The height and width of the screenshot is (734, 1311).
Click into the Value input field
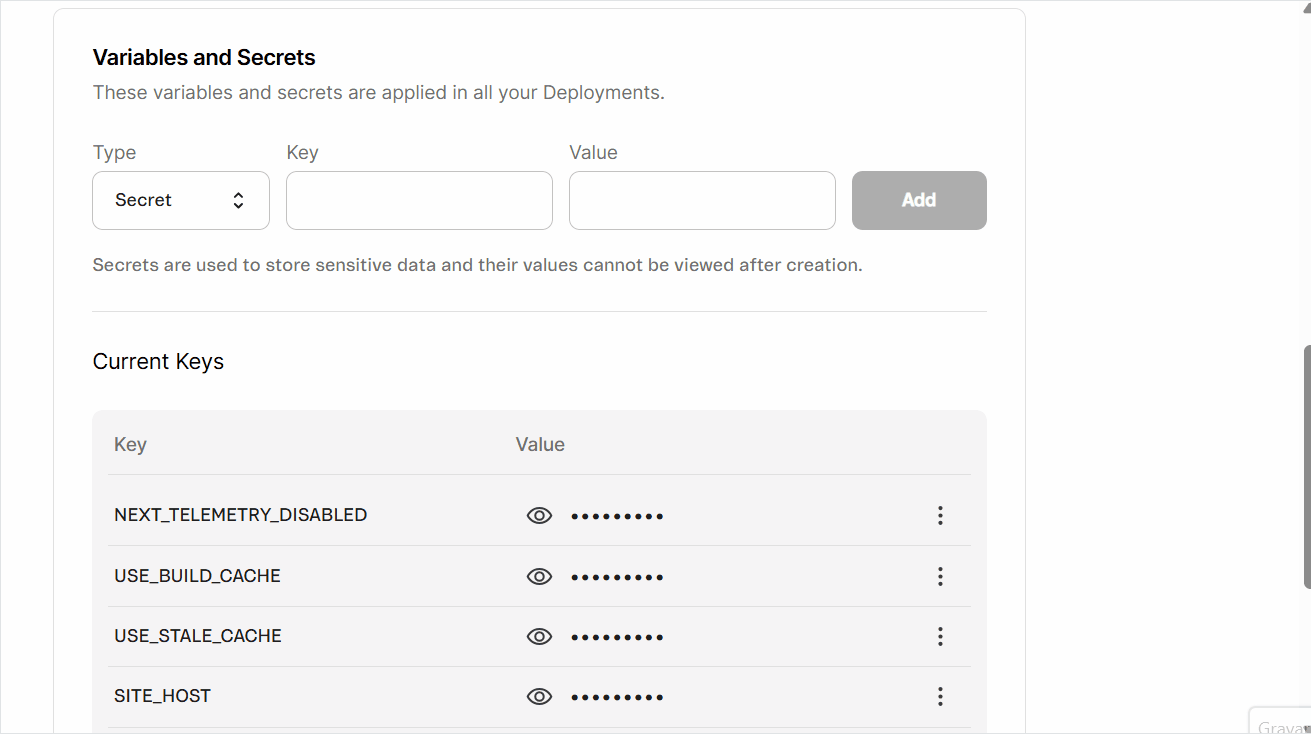[x=702, y=200]
